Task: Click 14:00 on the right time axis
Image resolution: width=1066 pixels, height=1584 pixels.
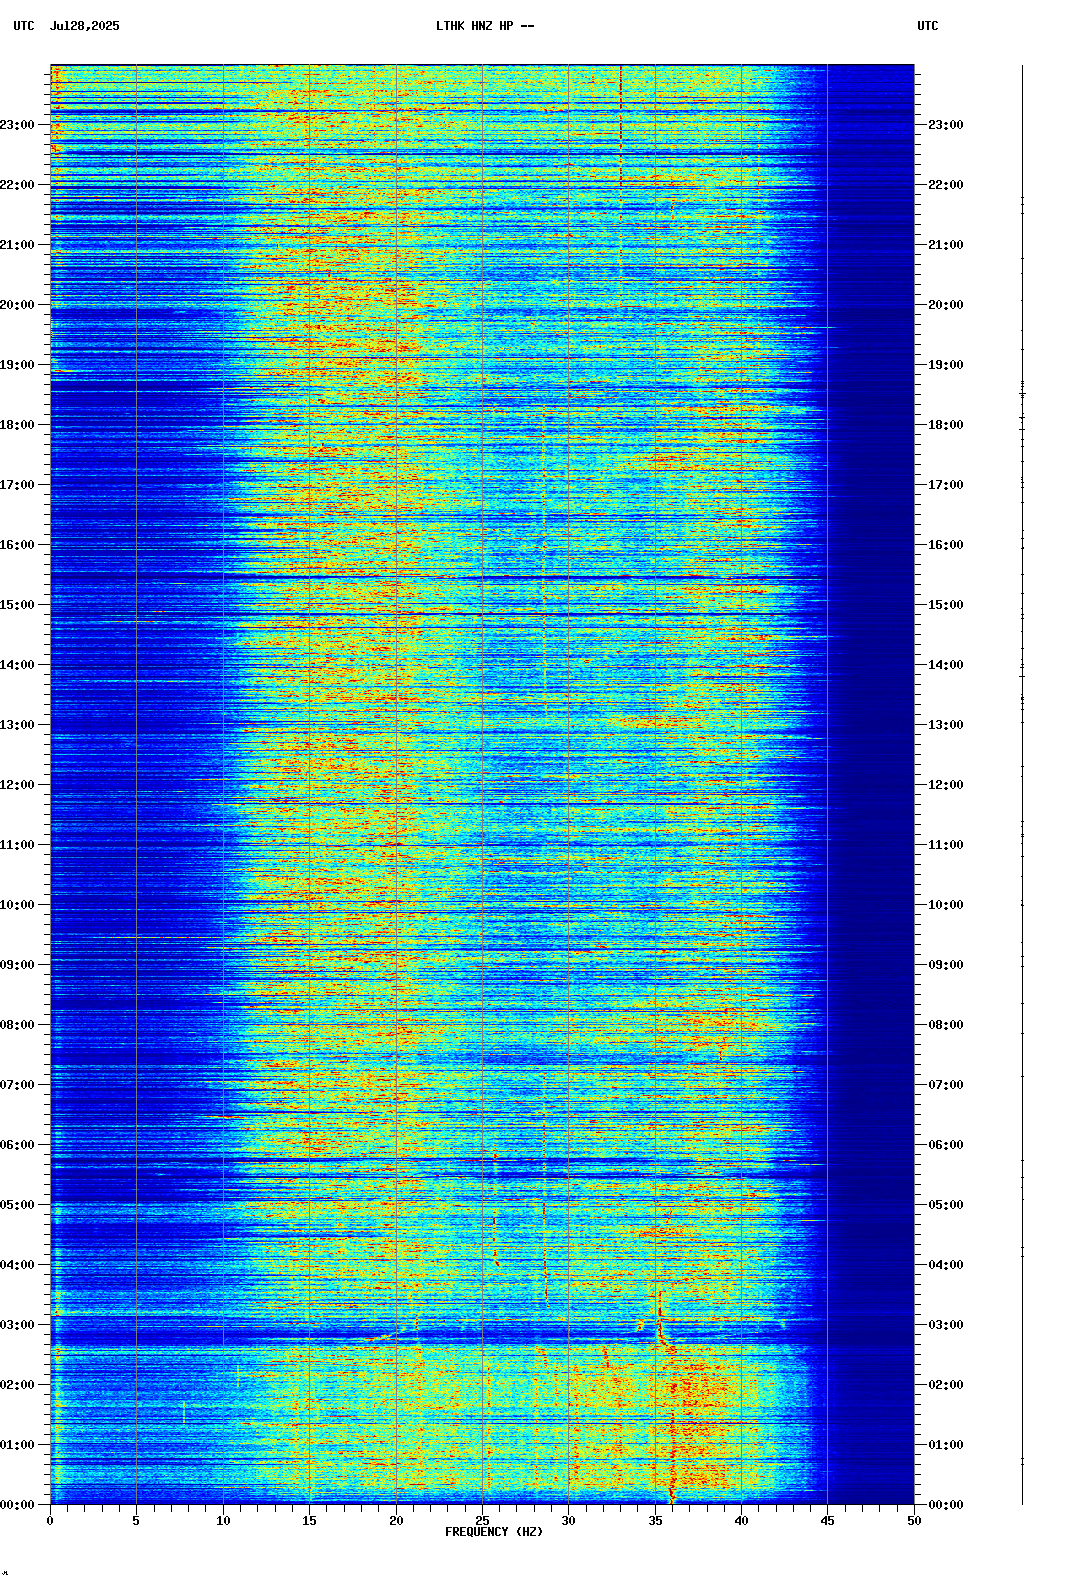Action: click(946, 665)
